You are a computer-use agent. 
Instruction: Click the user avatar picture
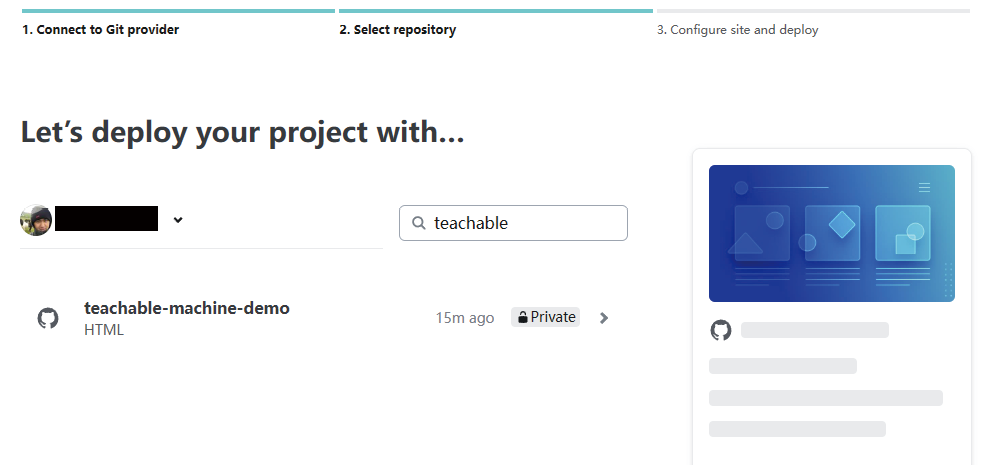click(x=36, y=220)
